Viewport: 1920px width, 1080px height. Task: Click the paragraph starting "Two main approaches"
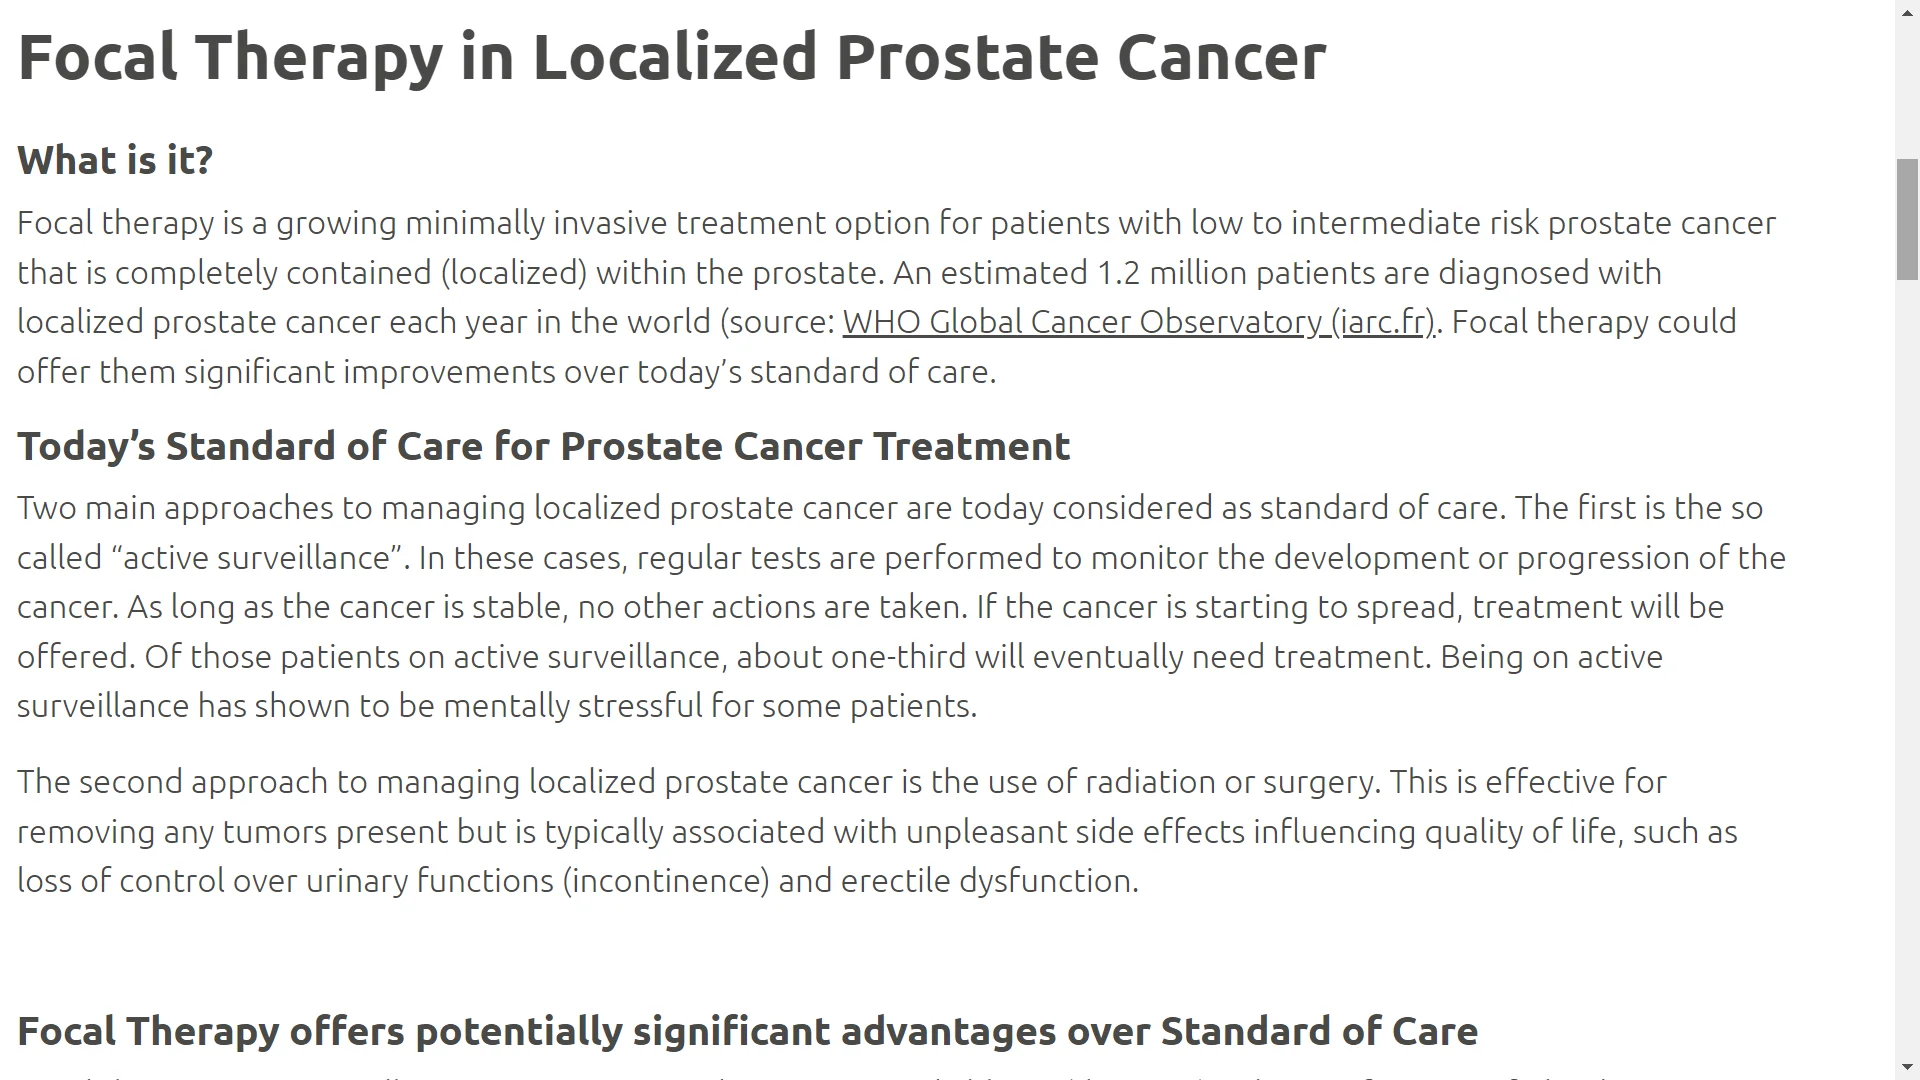(901, 607)
